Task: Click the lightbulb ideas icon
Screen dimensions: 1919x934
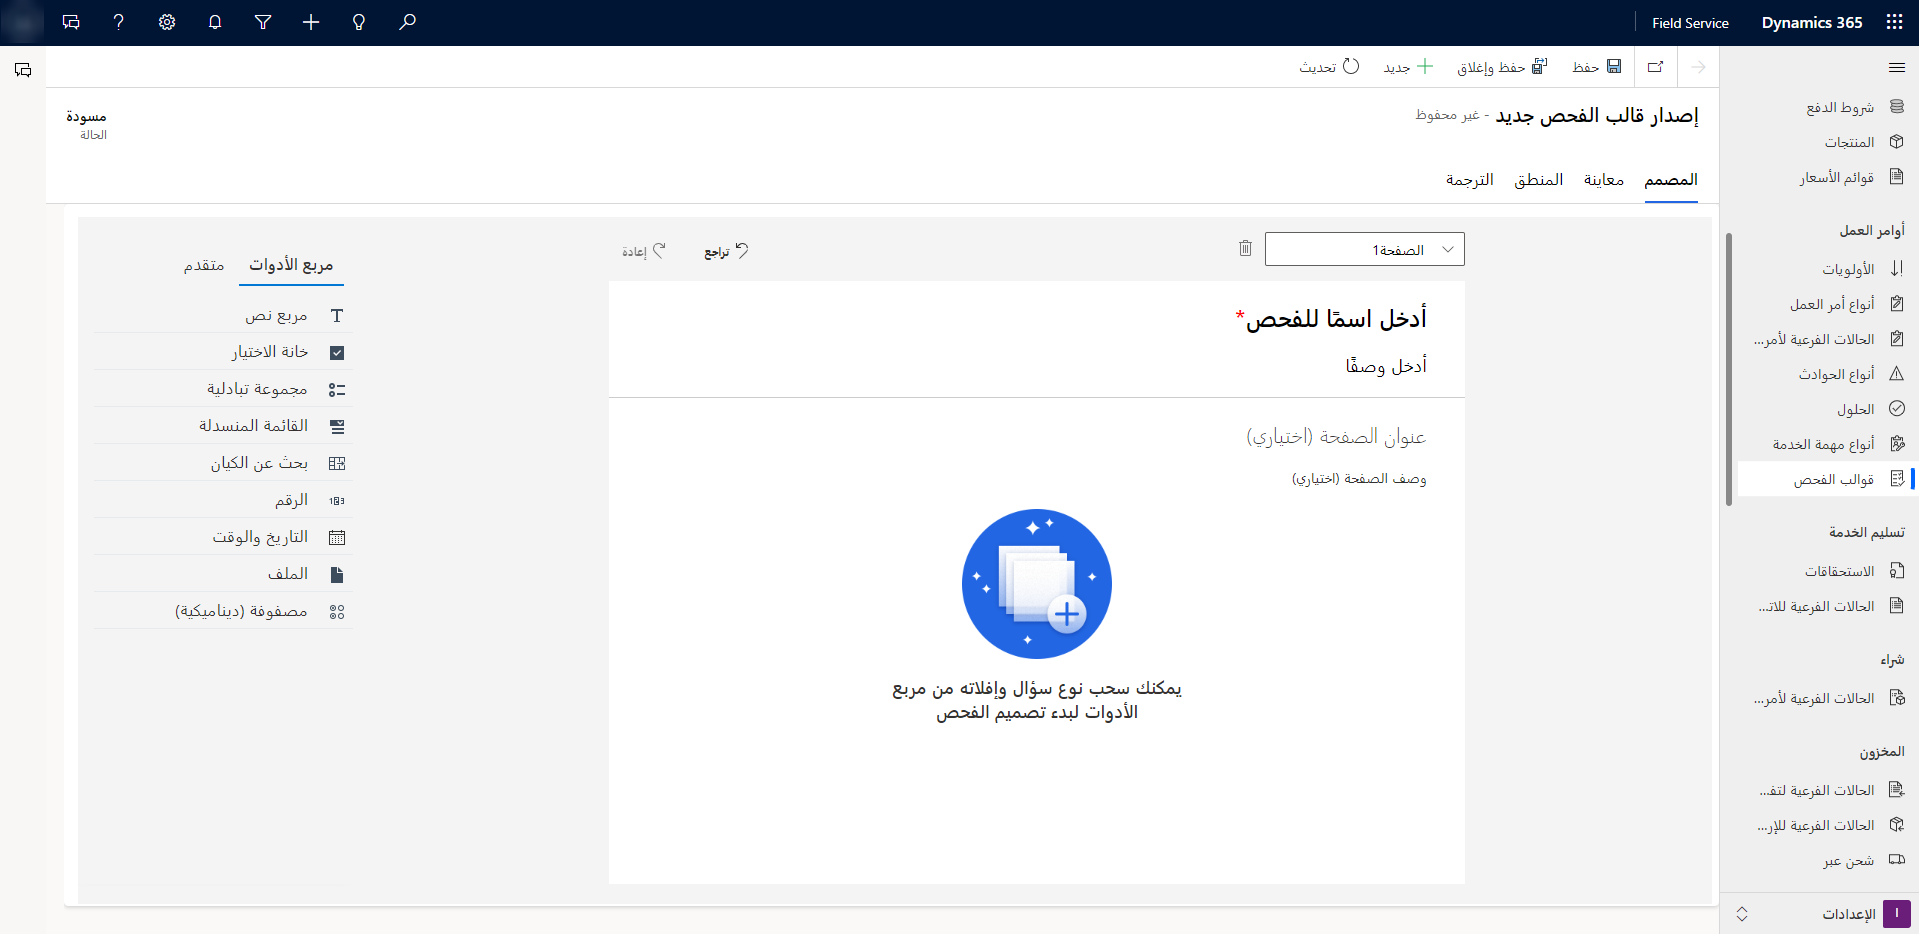Action: 359,22
